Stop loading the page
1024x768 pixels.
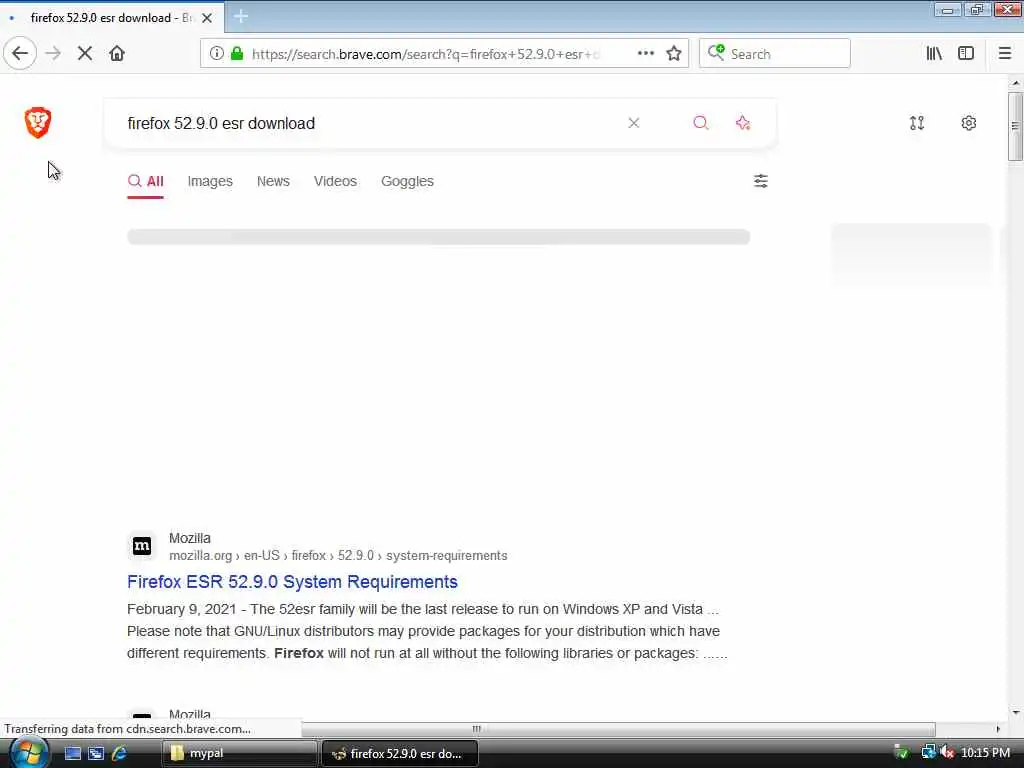pos(85,54)
